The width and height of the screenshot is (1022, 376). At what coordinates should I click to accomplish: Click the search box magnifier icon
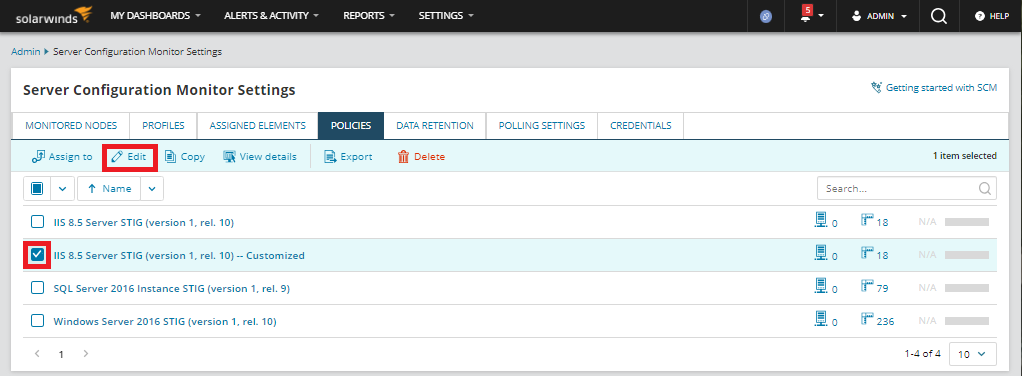click(x=985, y=188)
